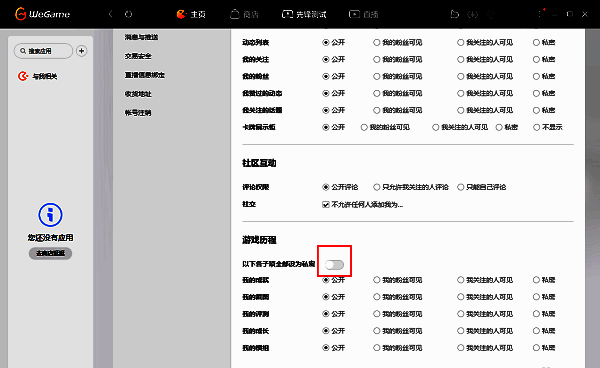Click the 评论权限 row label

[x=256, y=187]
